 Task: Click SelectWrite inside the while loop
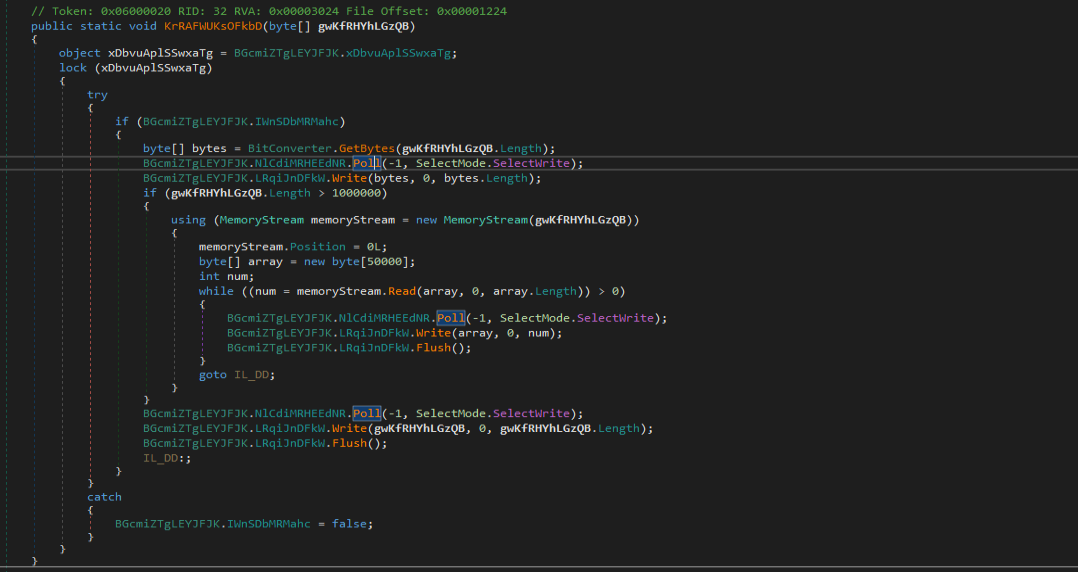(615, 318)
